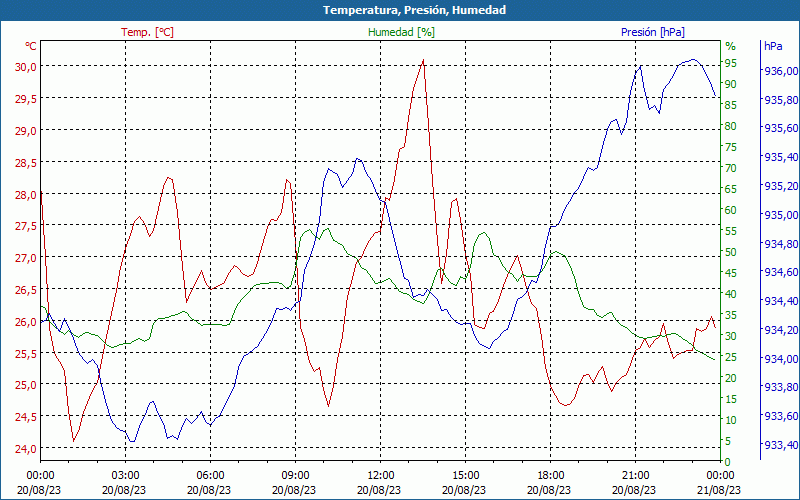800x500 pixels.
Task: Click the '06:00' time axis label
Action: coord(210,476)
